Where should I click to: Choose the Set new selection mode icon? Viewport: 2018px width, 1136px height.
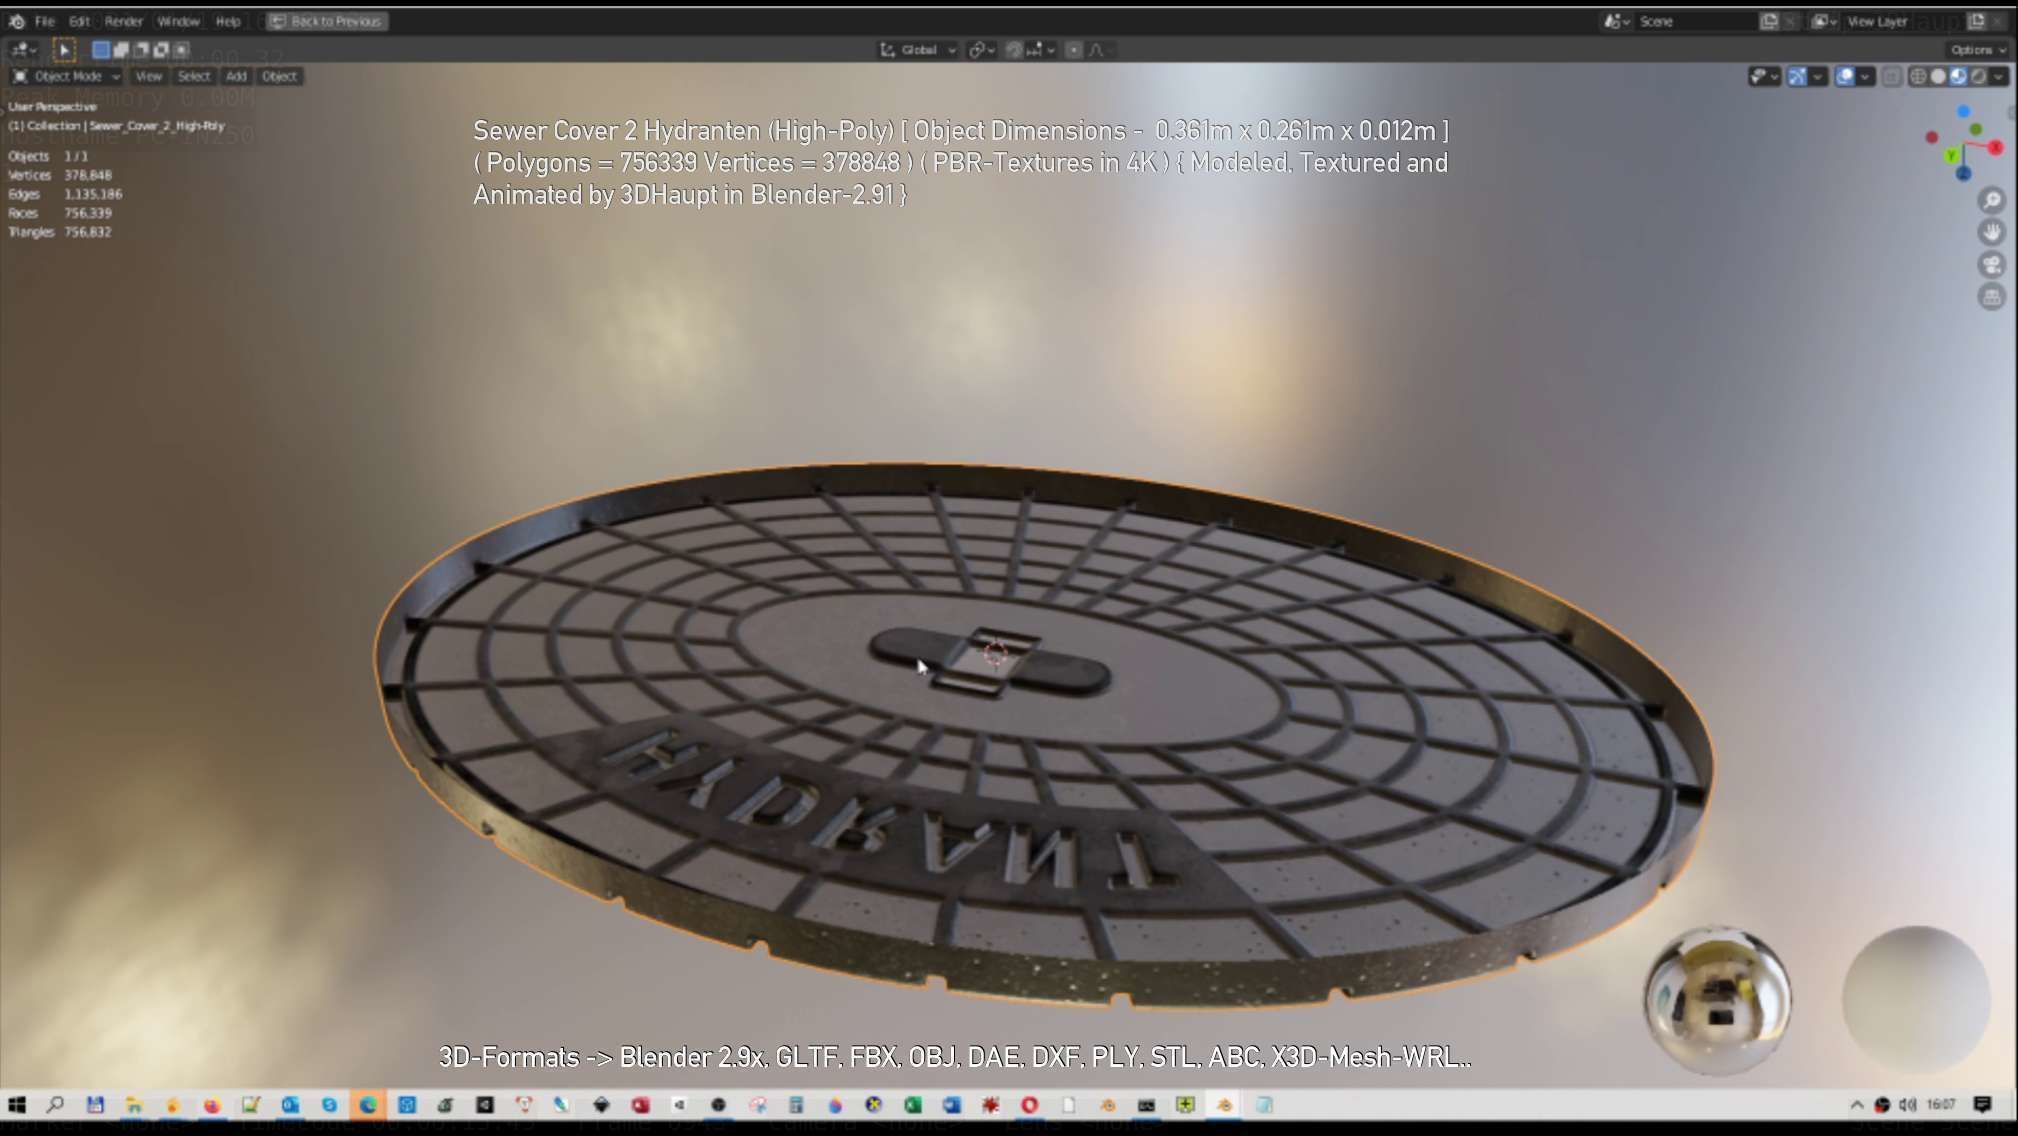tap(101, 49)
